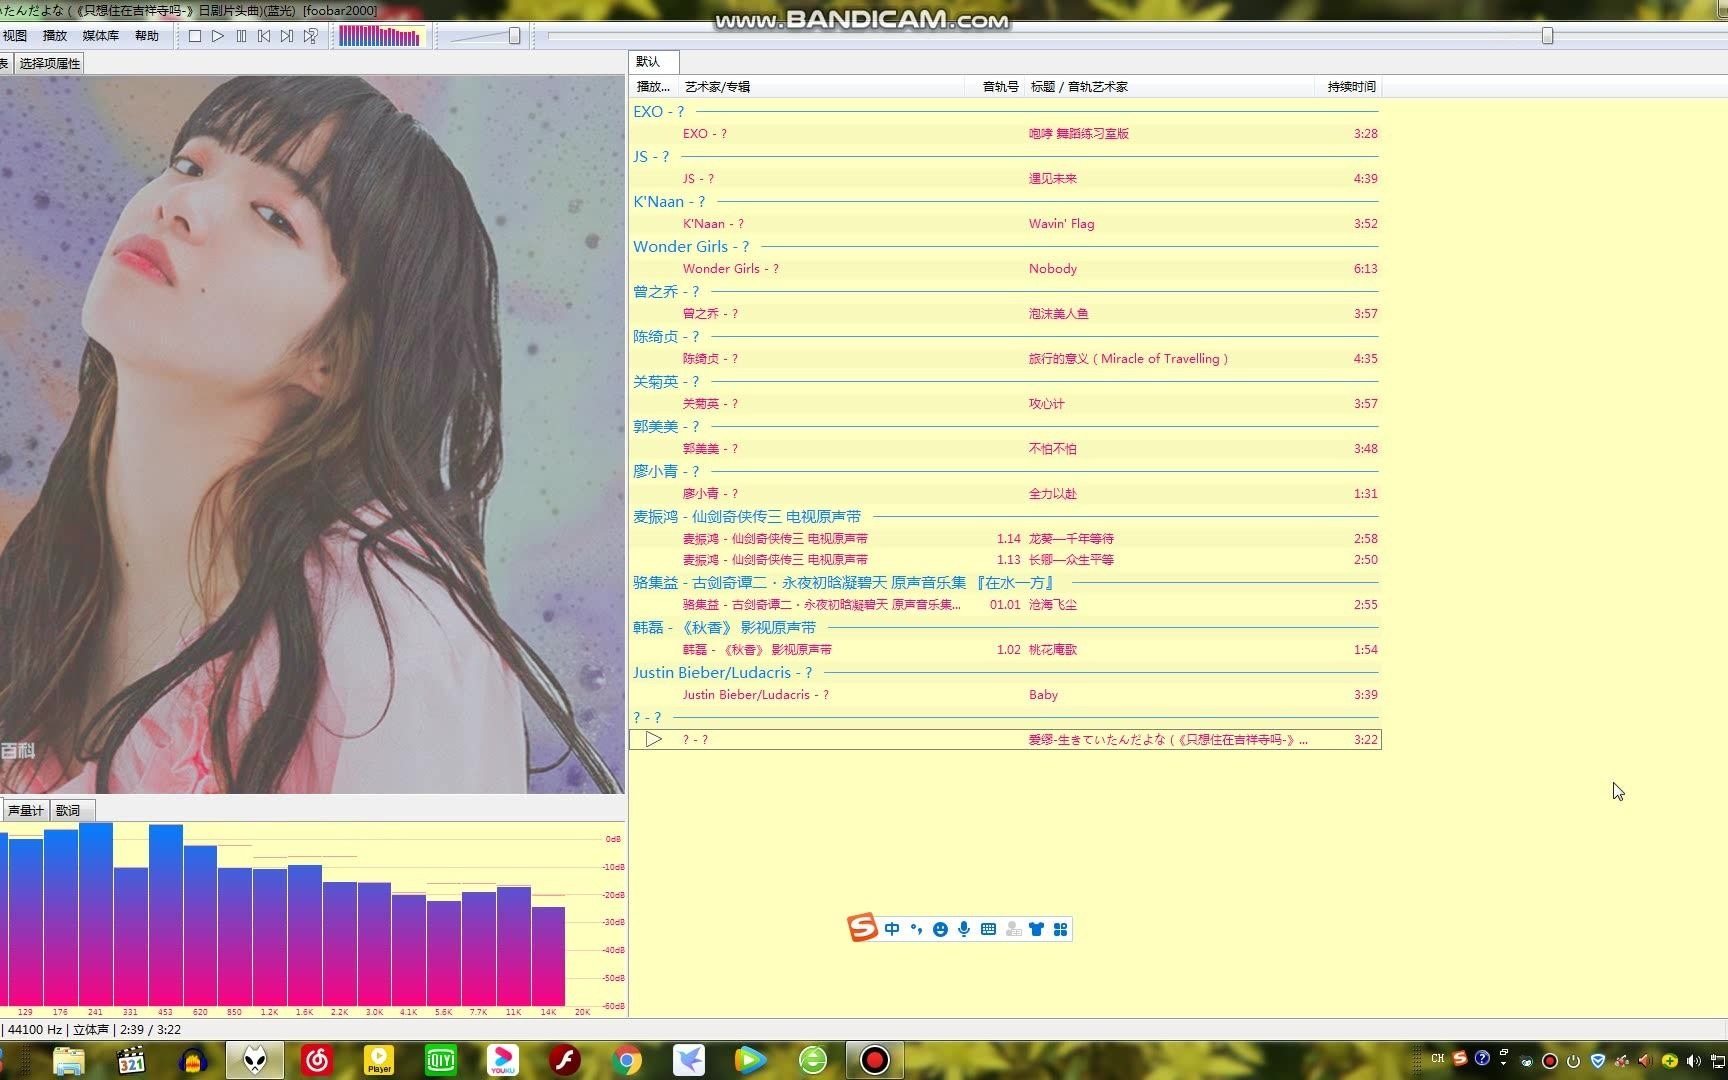Open Sogou soft keyboard
This screenshot has height=1080, width=1728.
point(988,929)
